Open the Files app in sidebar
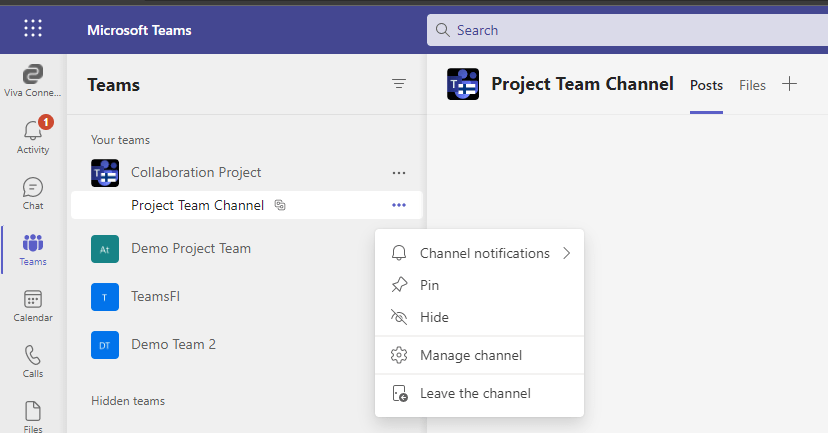Screen dimensions: 828x433 pos(33,415)
